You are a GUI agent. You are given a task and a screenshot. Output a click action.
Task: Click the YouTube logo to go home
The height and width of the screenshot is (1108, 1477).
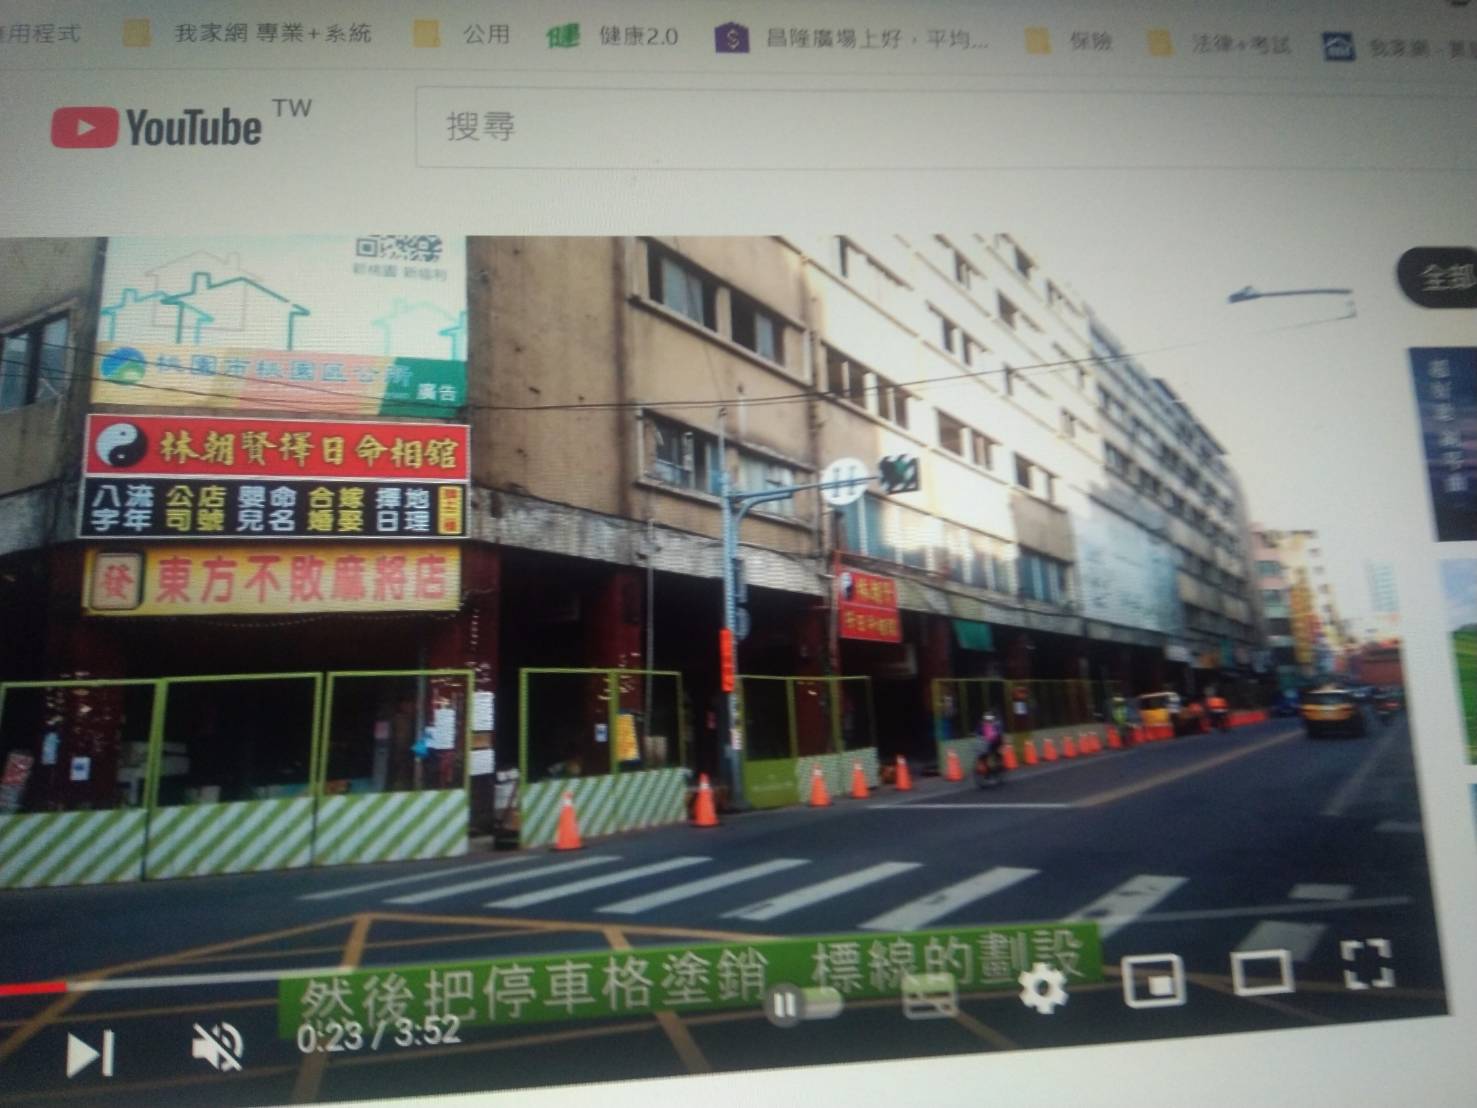click(x=158, y=127)
